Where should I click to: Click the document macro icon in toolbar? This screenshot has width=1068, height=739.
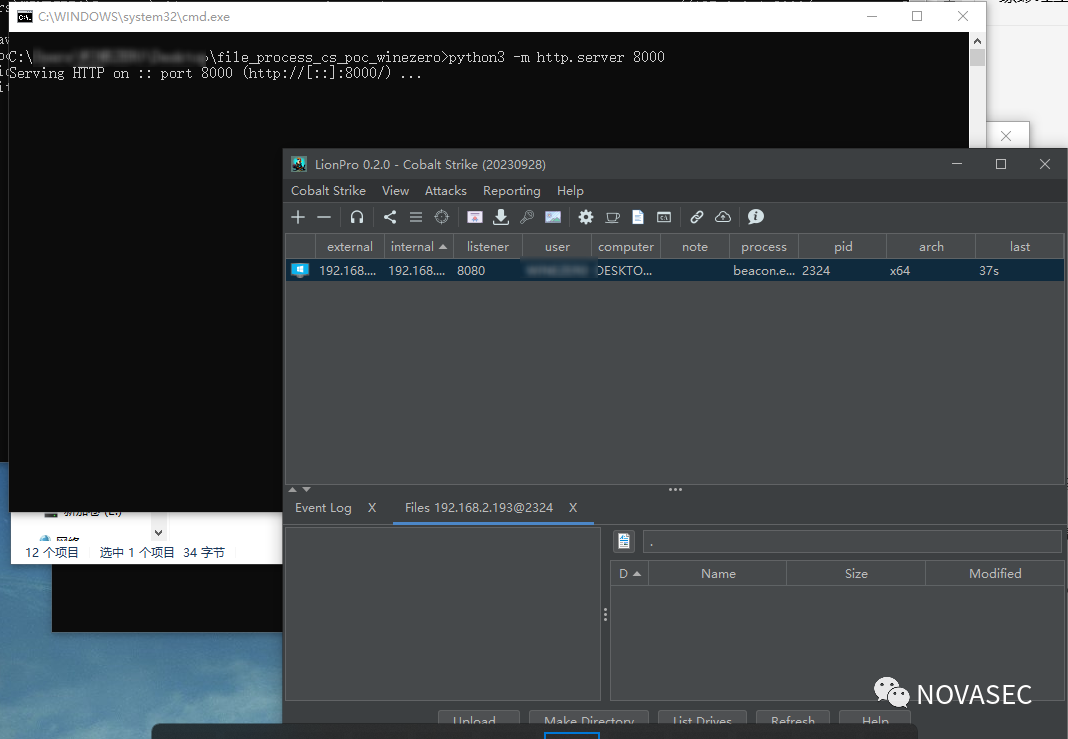click(x=638, y=217)
